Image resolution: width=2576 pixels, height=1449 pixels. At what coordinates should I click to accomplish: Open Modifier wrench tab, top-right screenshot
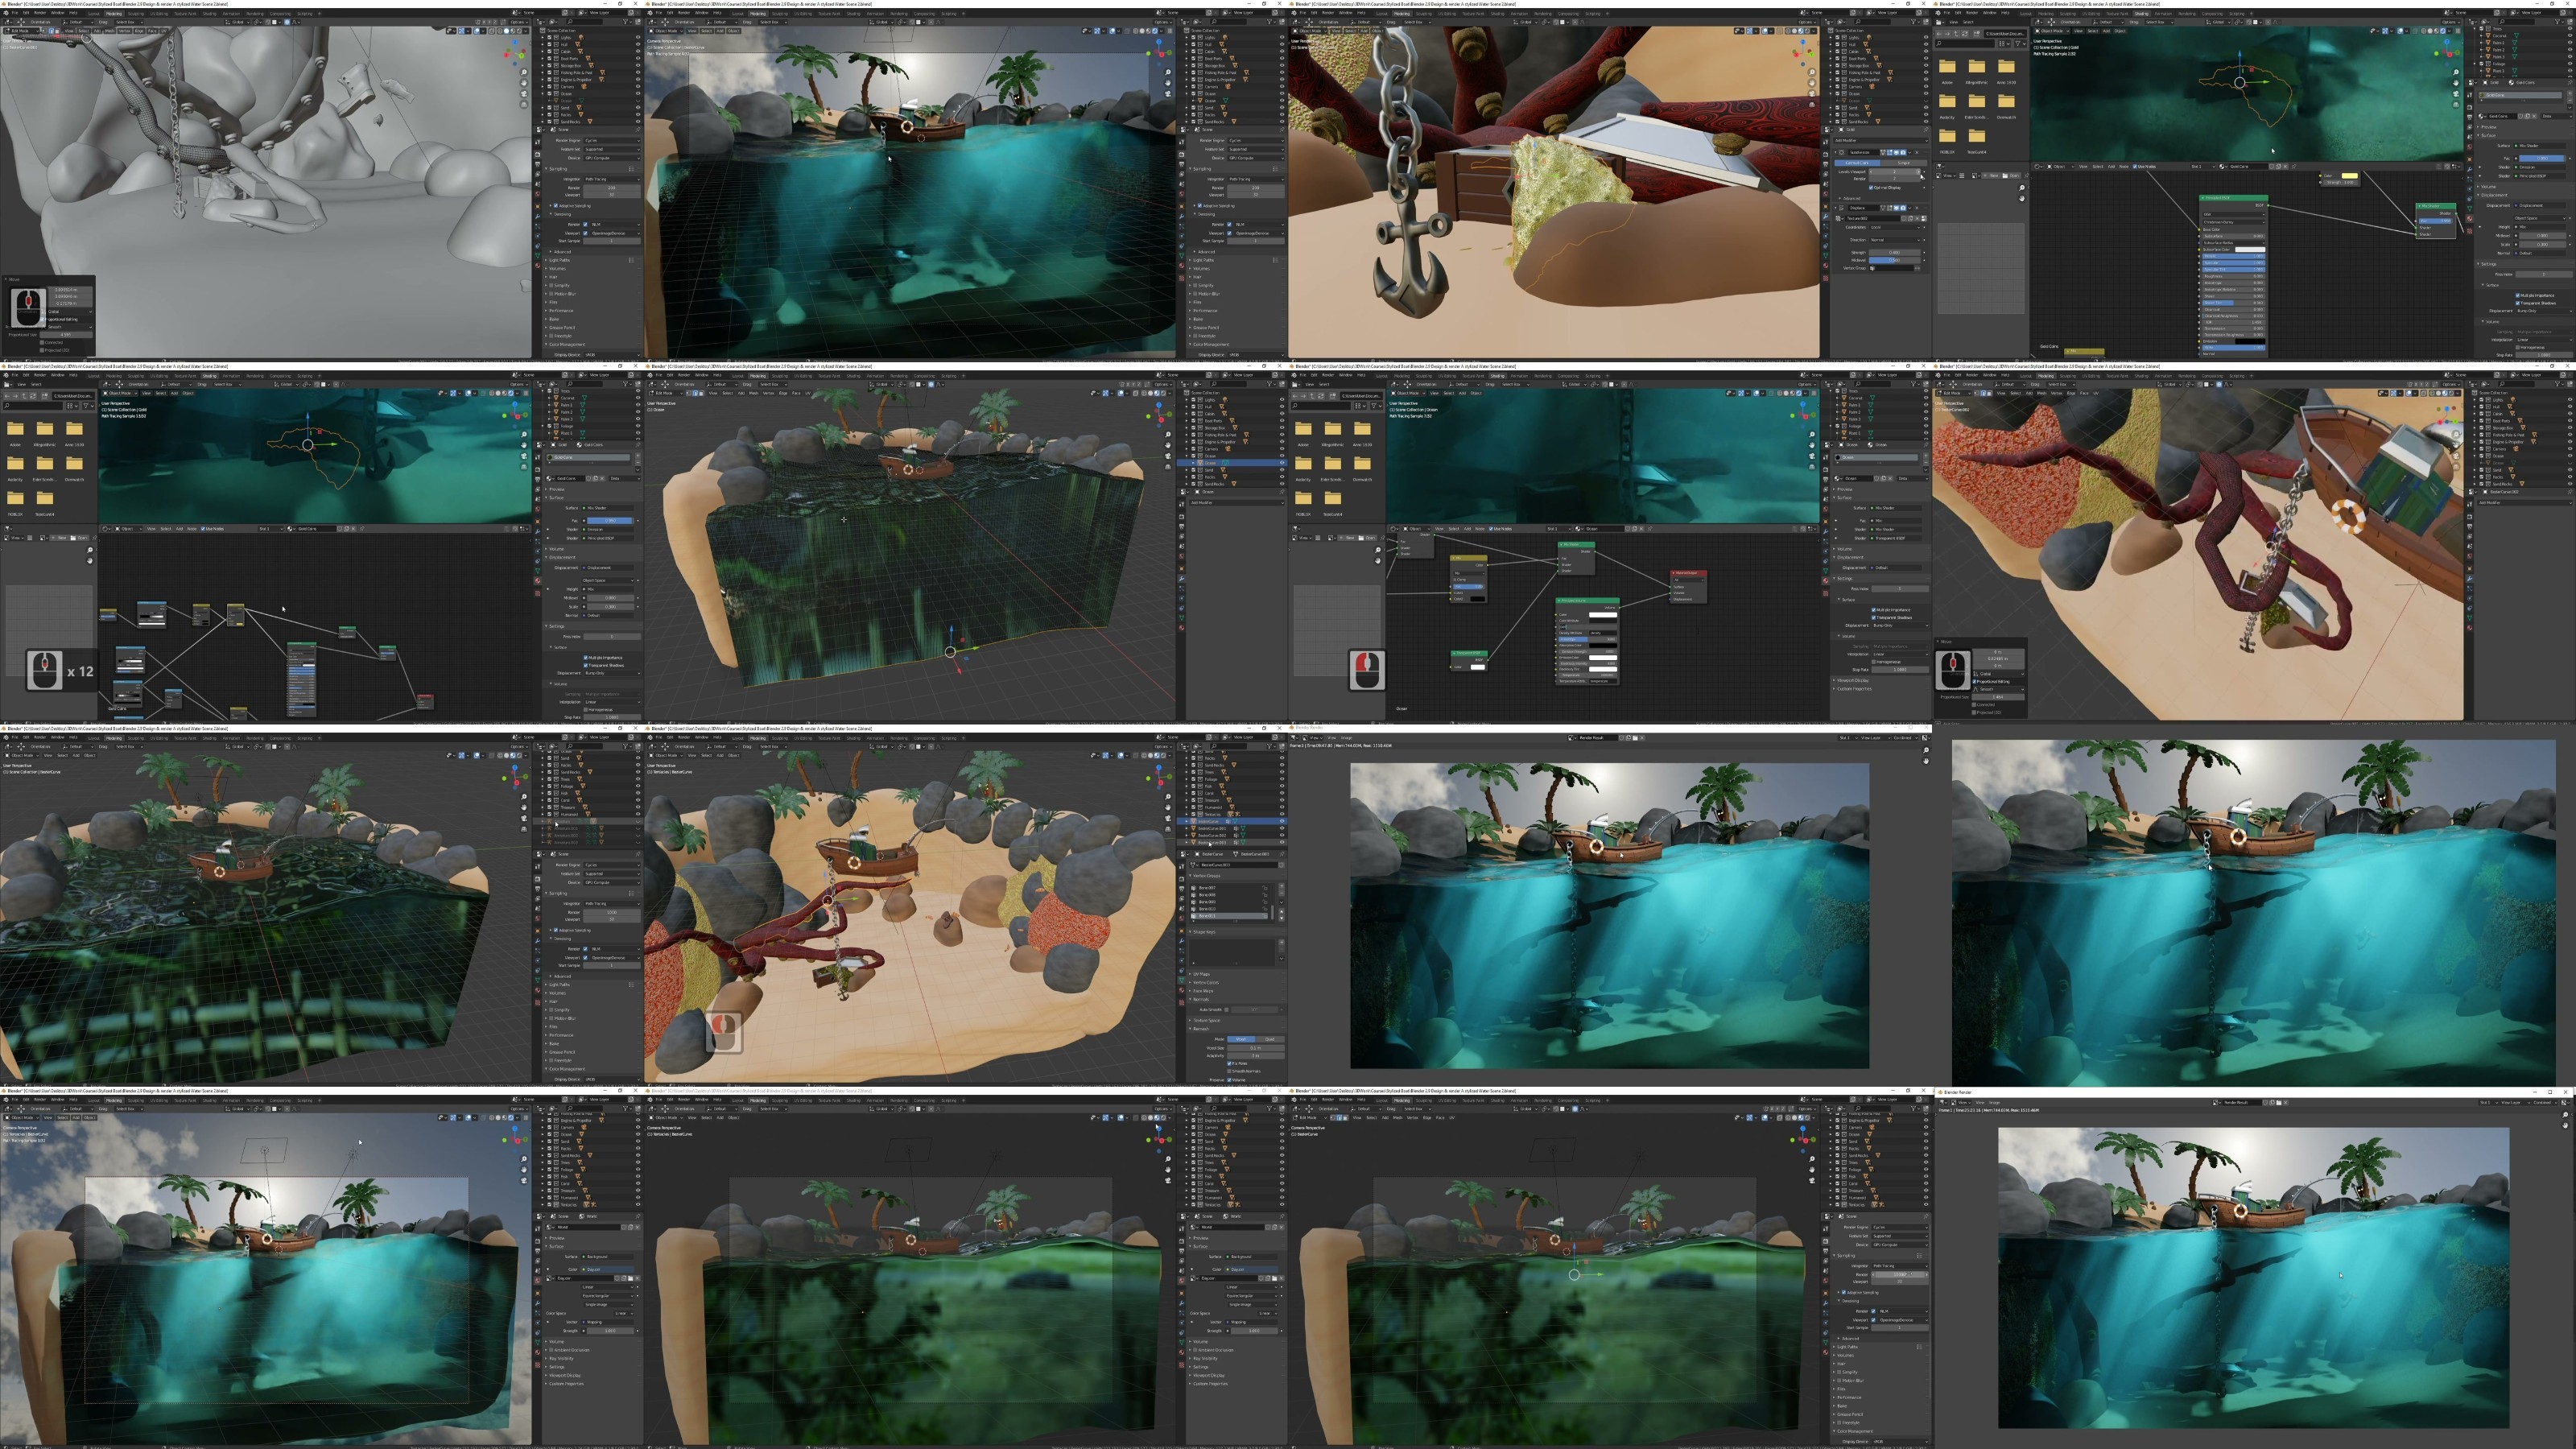pos(2470,169)
